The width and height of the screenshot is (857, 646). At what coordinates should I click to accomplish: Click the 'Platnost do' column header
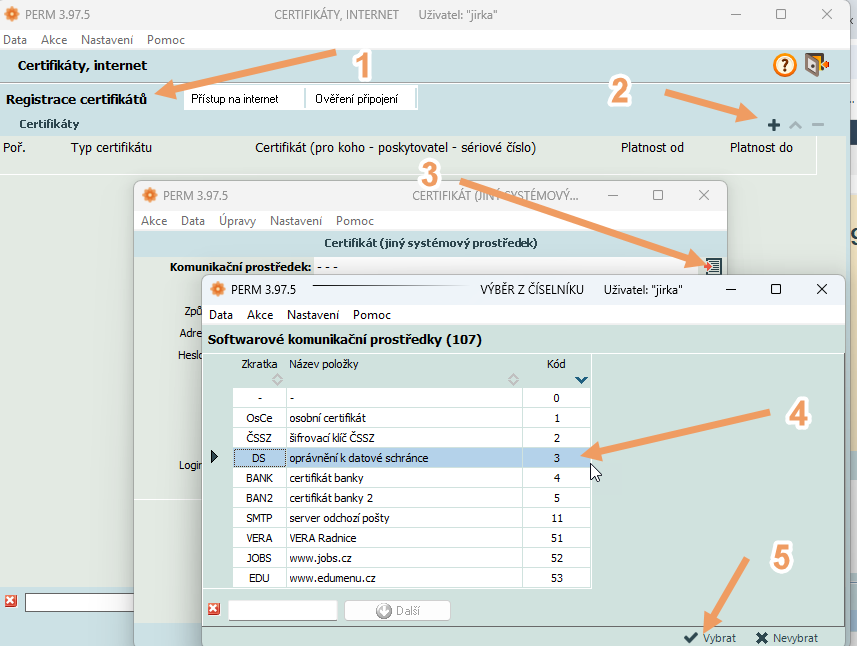point(761,148)
